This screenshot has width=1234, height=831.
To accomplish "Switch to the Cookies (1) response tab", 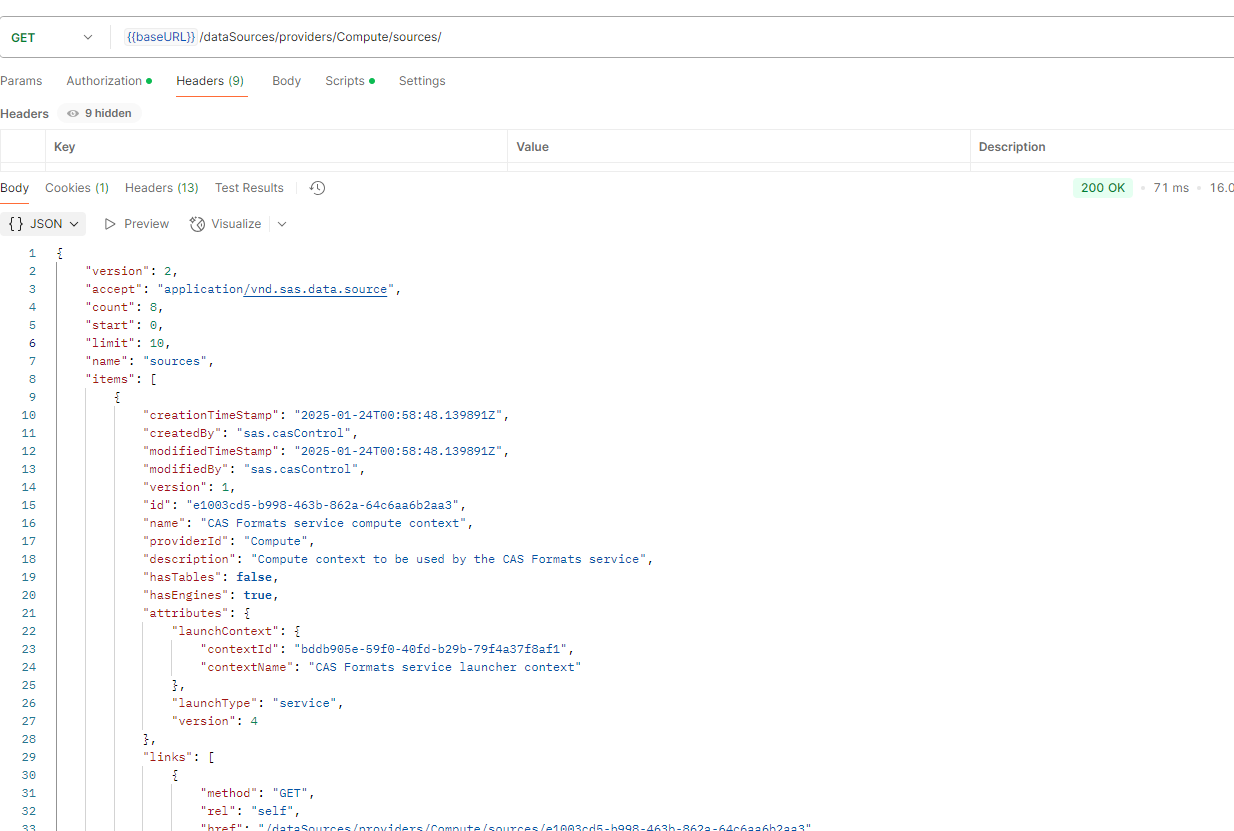I will (76, 187).
